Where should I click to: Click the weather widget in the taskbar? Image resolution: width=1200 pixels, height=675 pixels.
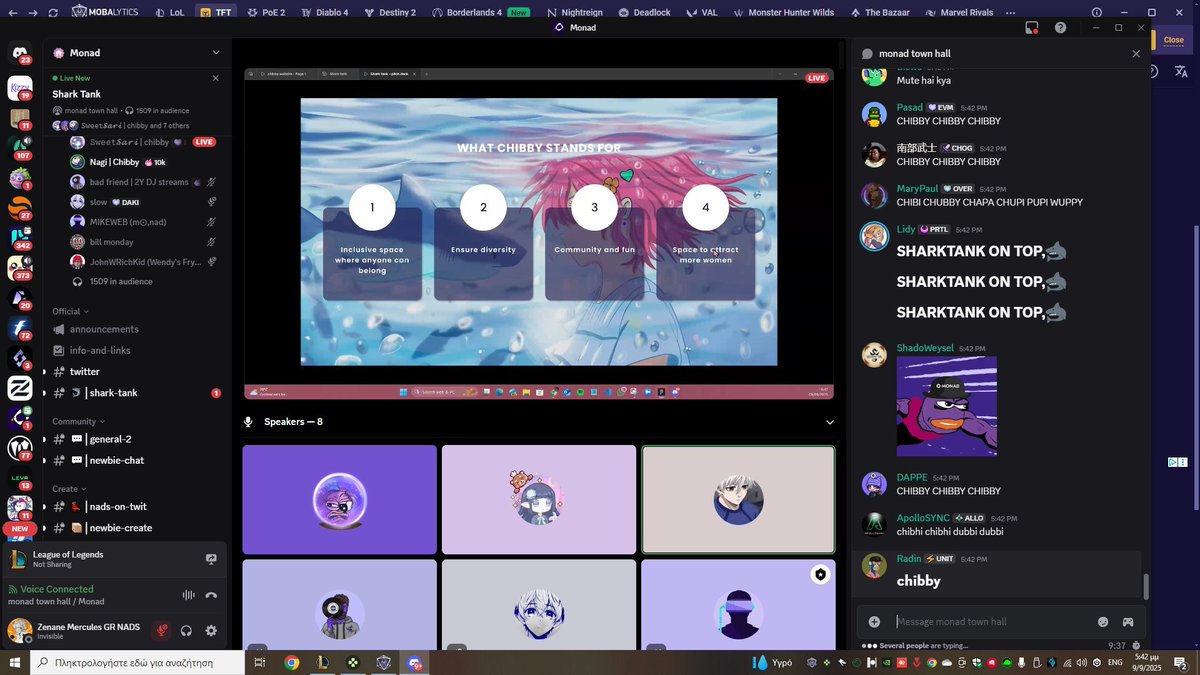point(775,662)
